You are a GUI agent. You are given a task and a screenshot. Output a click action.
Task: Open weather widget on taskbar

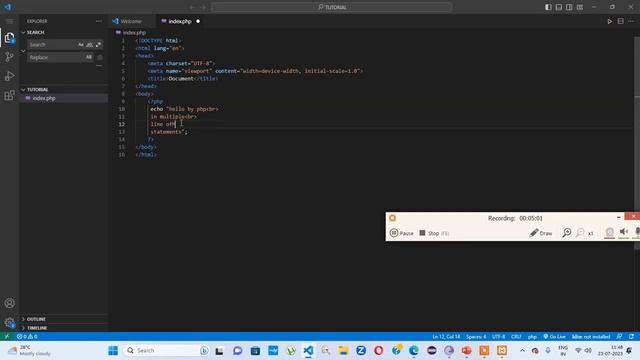(29, 350)
